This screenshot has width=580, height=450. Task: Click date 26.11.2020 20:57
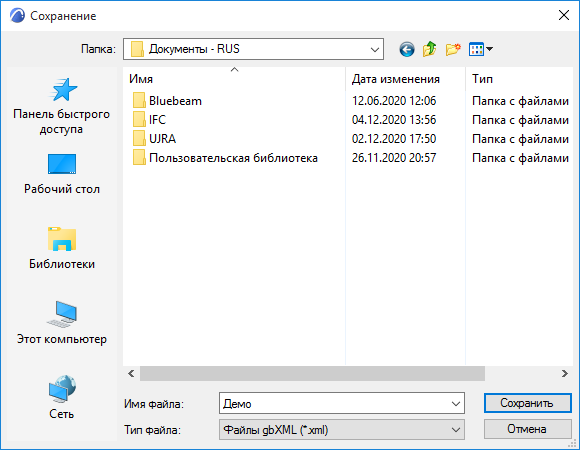tap(394, 158)
